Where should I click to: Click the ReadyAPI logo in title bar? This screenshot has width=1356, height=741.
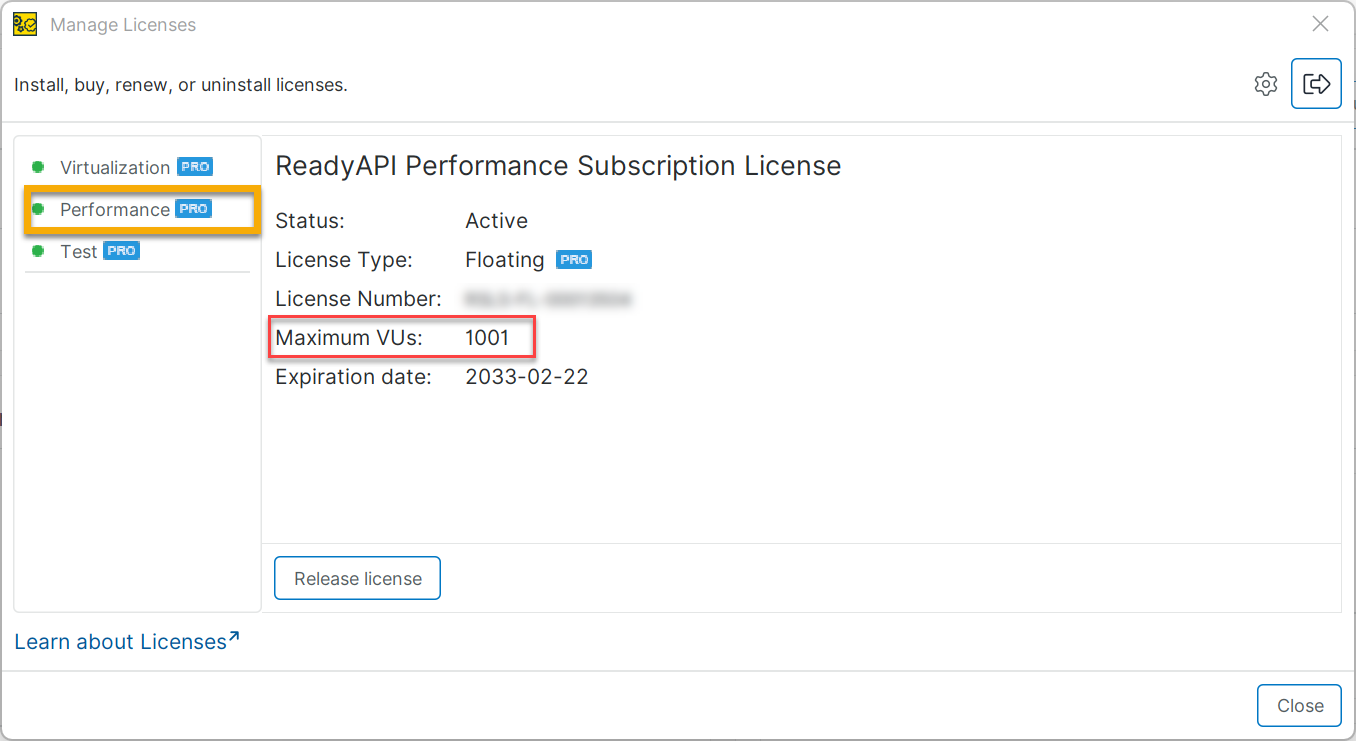click(x=25, y=24)
